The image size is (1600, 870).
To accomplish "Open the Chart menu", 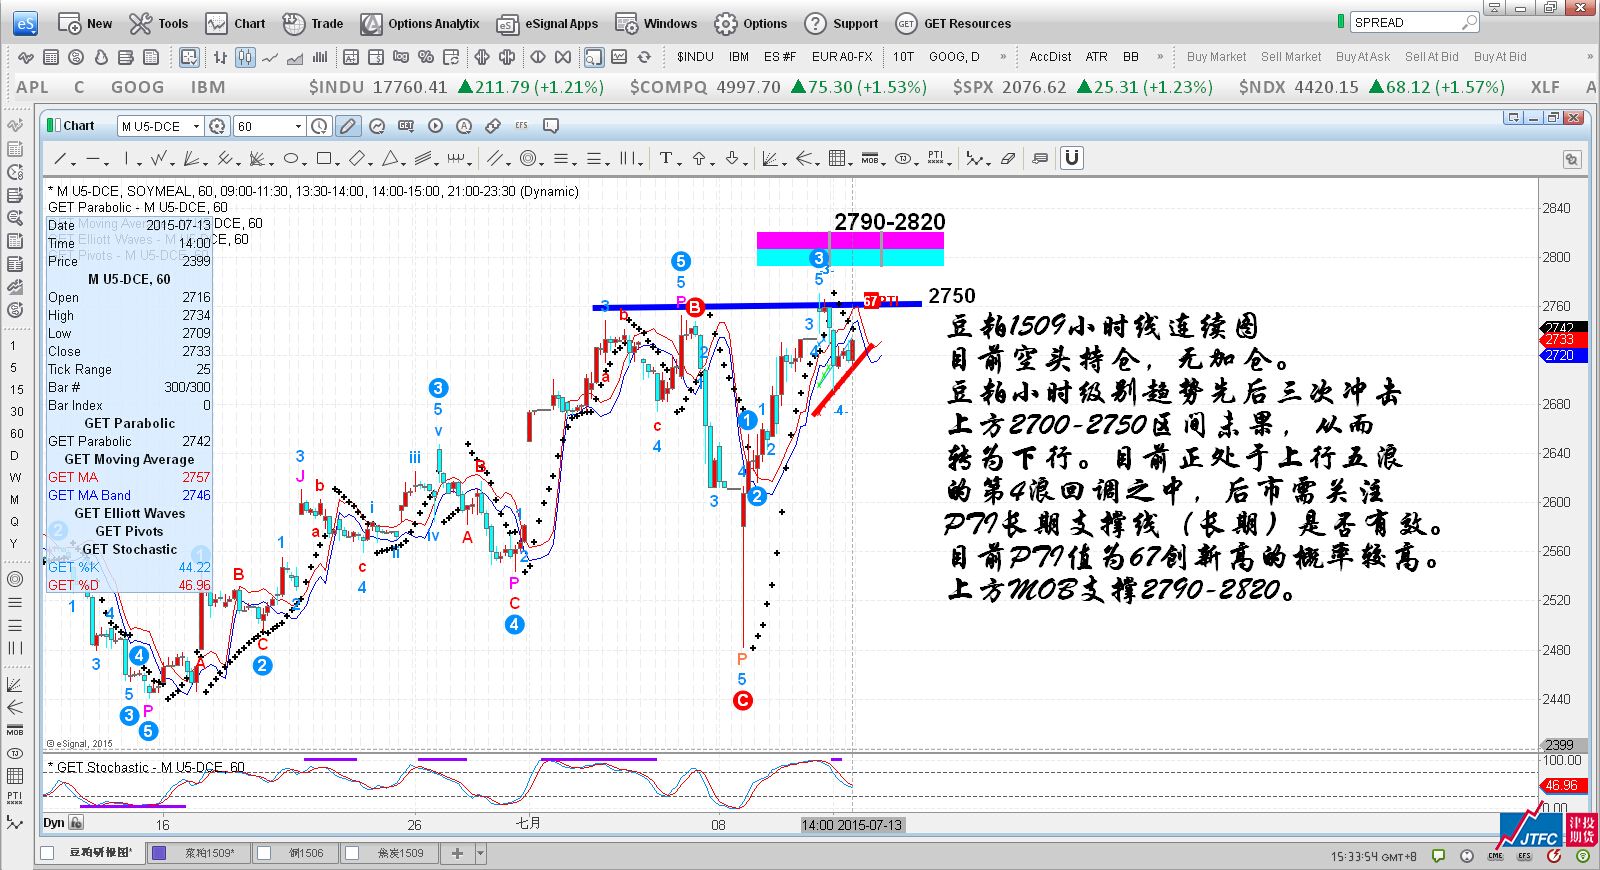I will pyautogui.click(x=235, y=23).
